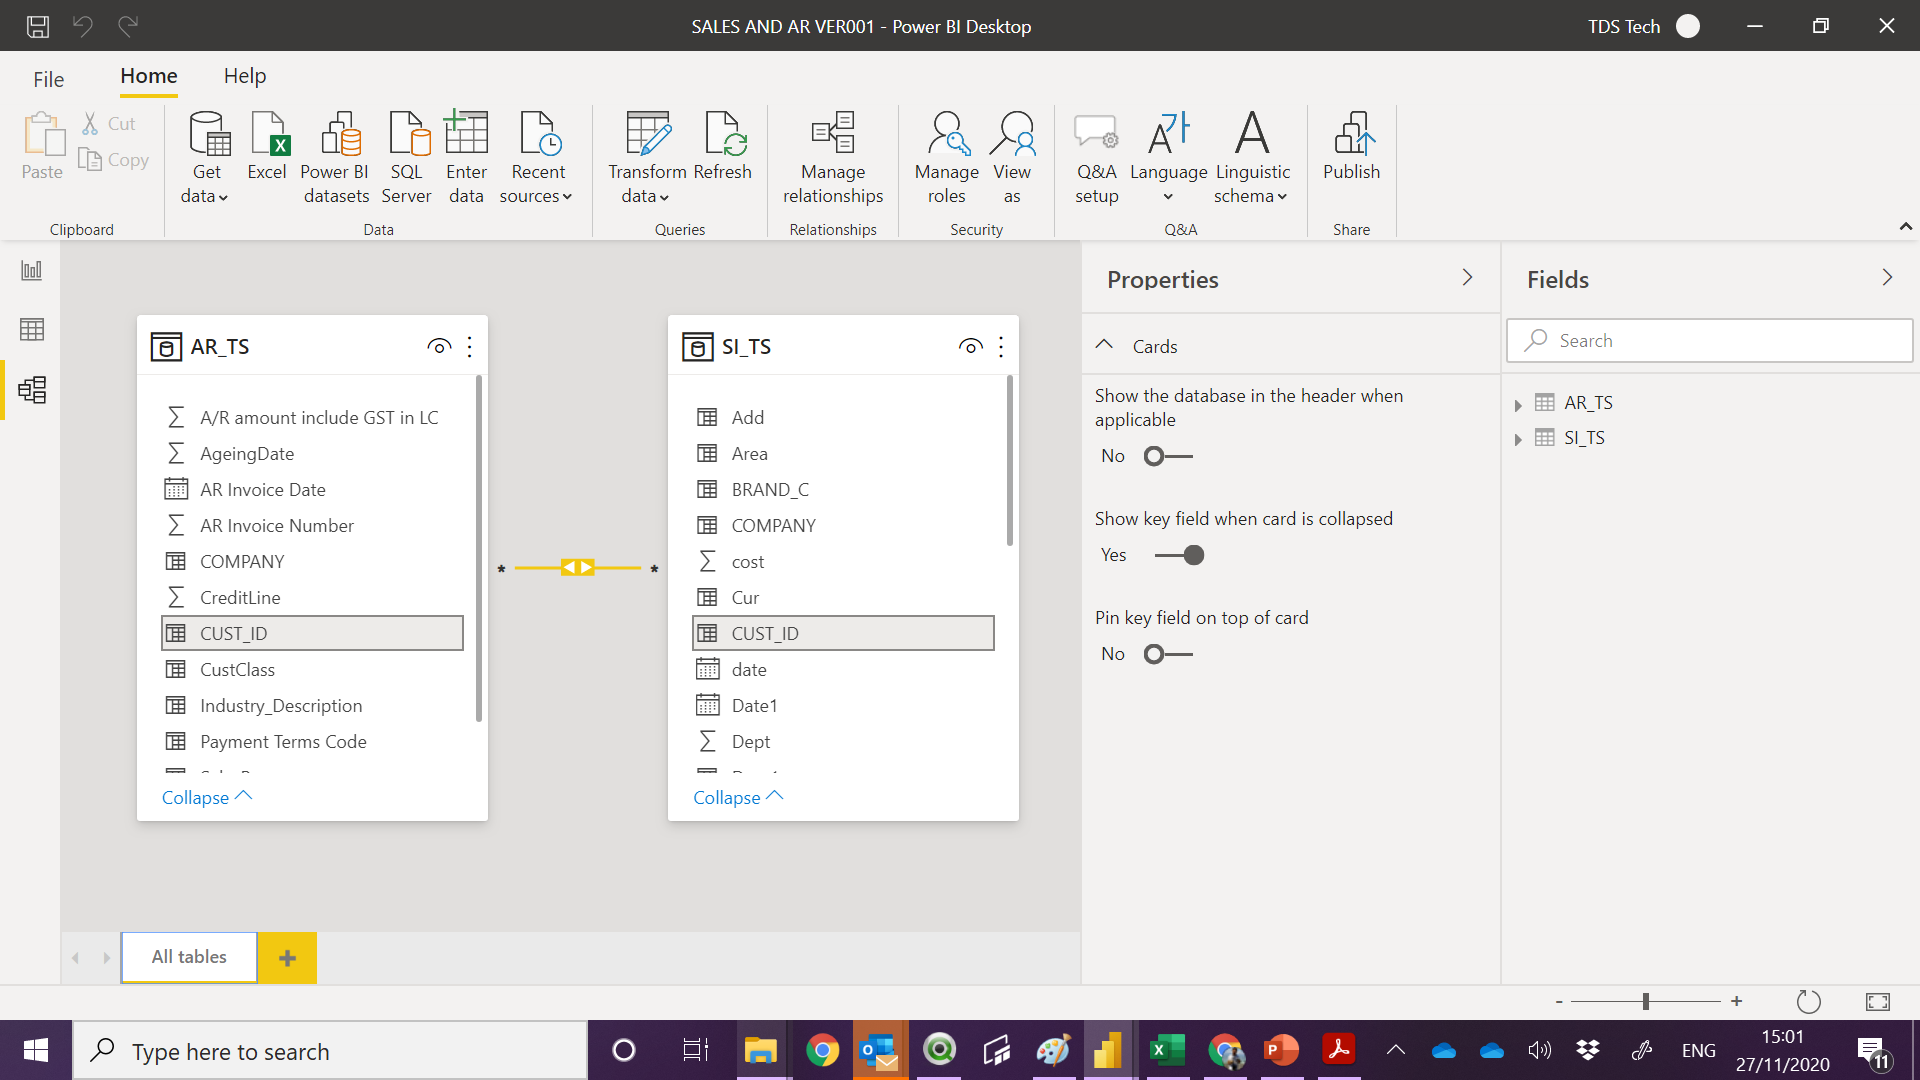Collapse the Properties pane

[1467, 278]
